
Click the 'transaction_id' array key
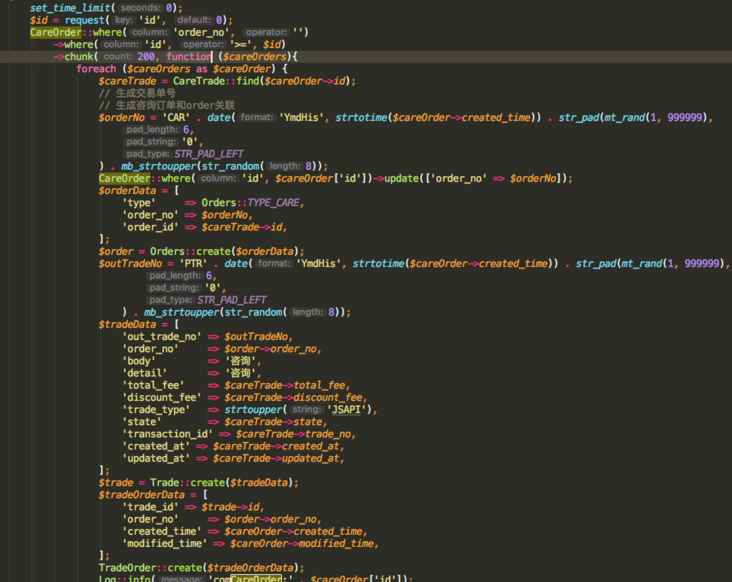tap(166, 433)
